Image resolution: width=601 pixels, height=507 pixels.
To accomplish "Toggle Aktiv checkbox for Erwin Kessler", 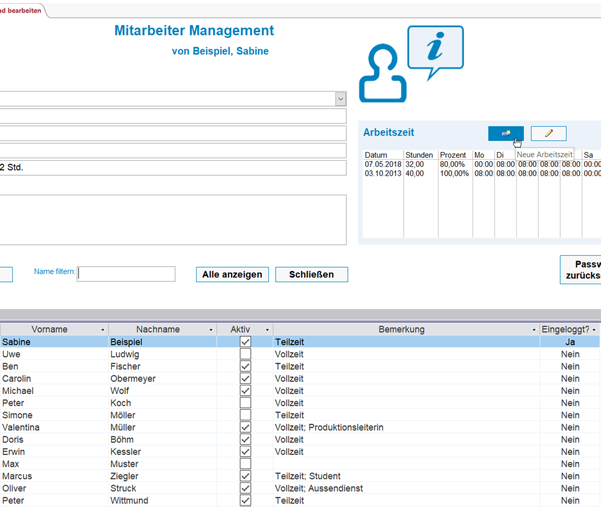I will (x=245, y=451).
